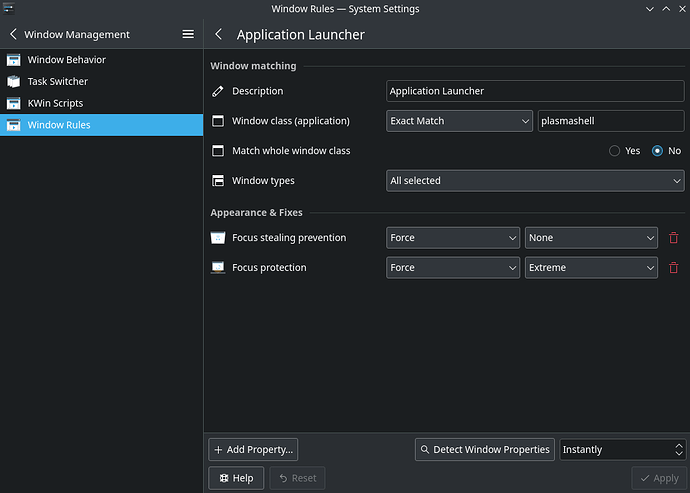
Task: Click the Focus stealing prevention icon
Action: pos(218,238)
